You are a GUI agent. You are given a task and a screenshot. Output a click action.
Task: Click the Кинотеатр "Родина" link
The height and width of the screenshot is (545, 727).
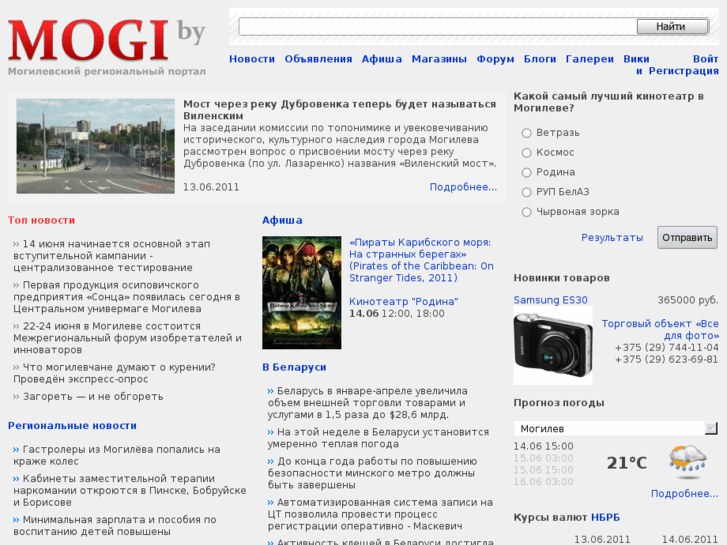click(x=403, y=301)
